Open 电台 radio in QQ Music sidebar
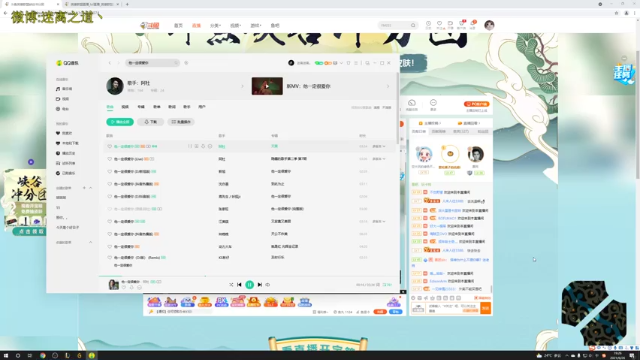Viewport: 640px width, 360px height. (x=63, y=109)
